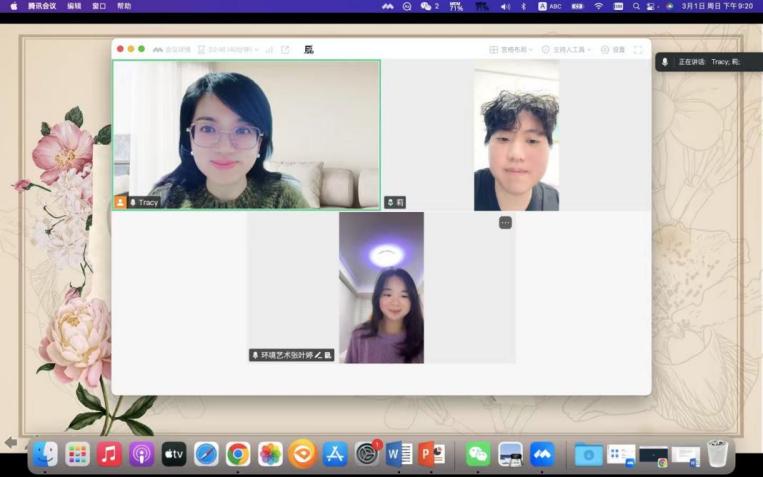Start recording with the 录制 button
The image size is (763, 477).
click(613, 50)
